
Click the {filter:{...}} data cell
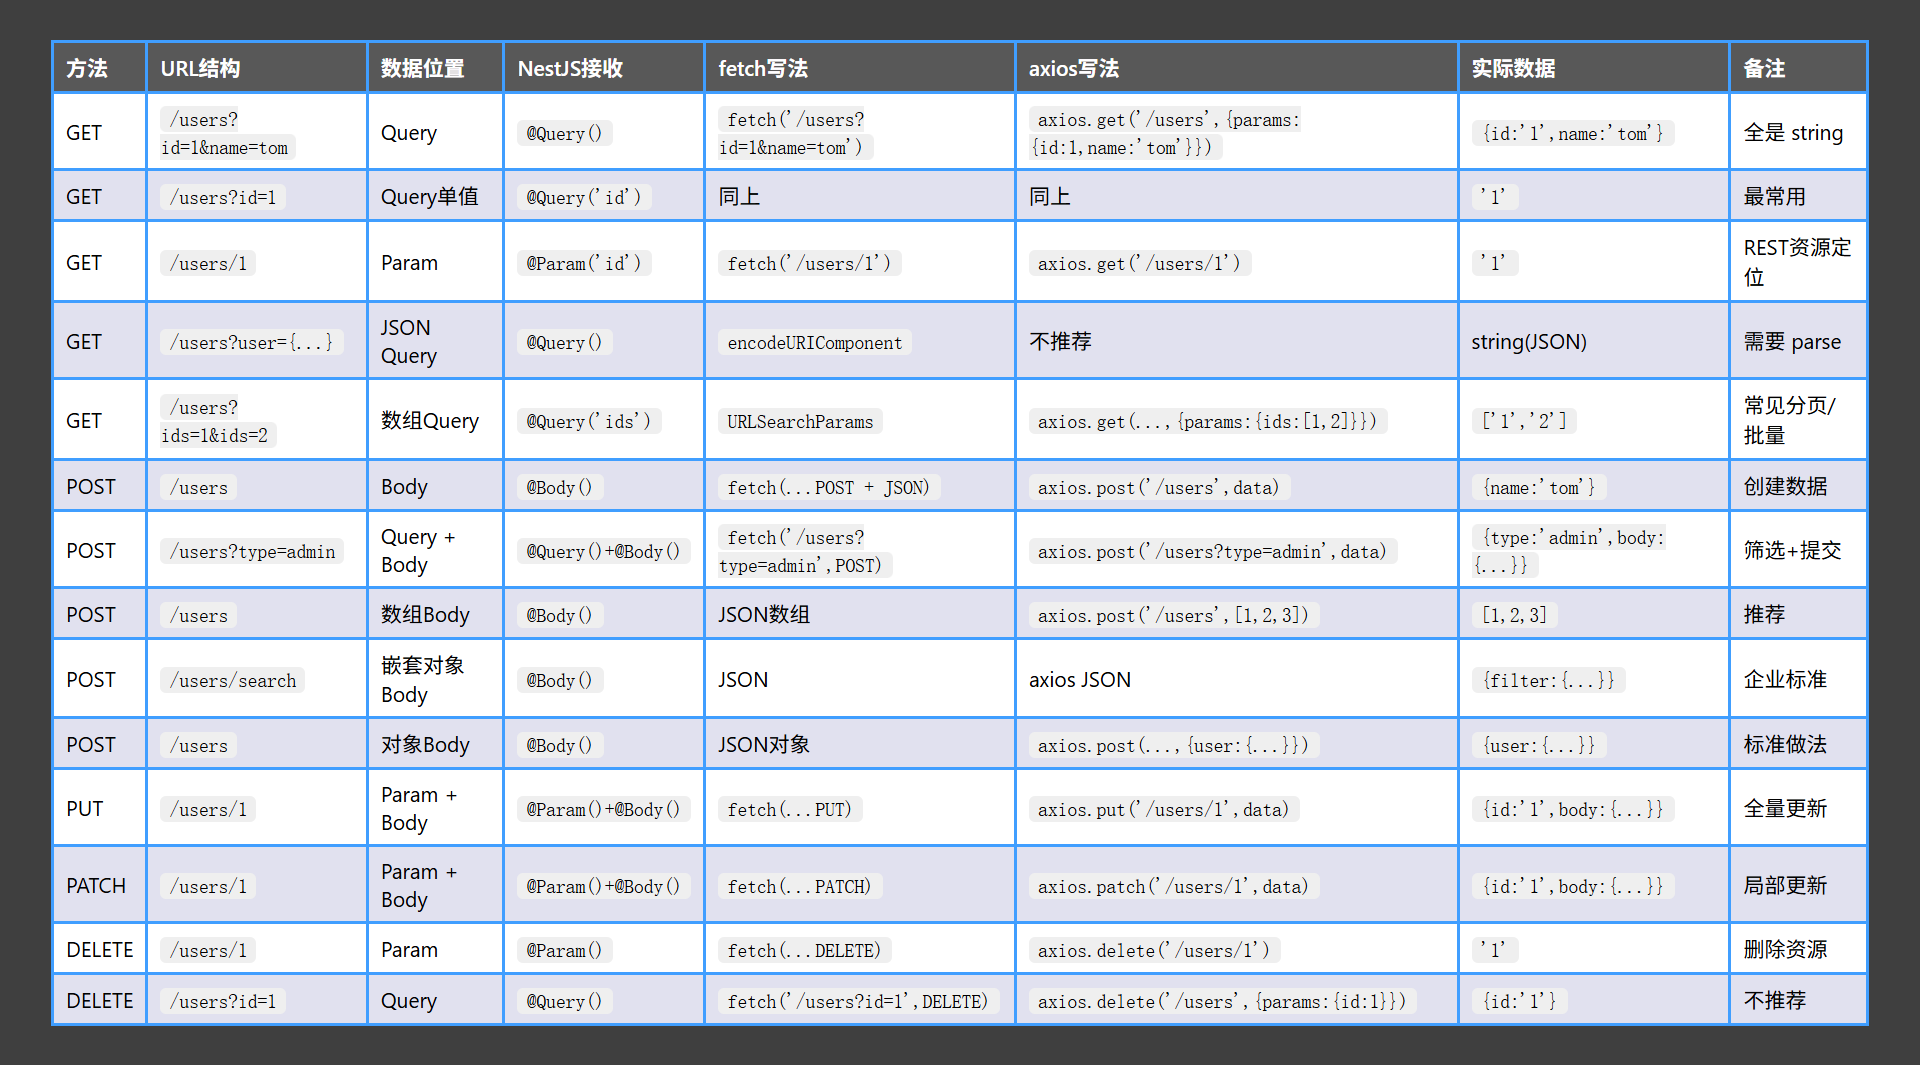point(1594,680)
